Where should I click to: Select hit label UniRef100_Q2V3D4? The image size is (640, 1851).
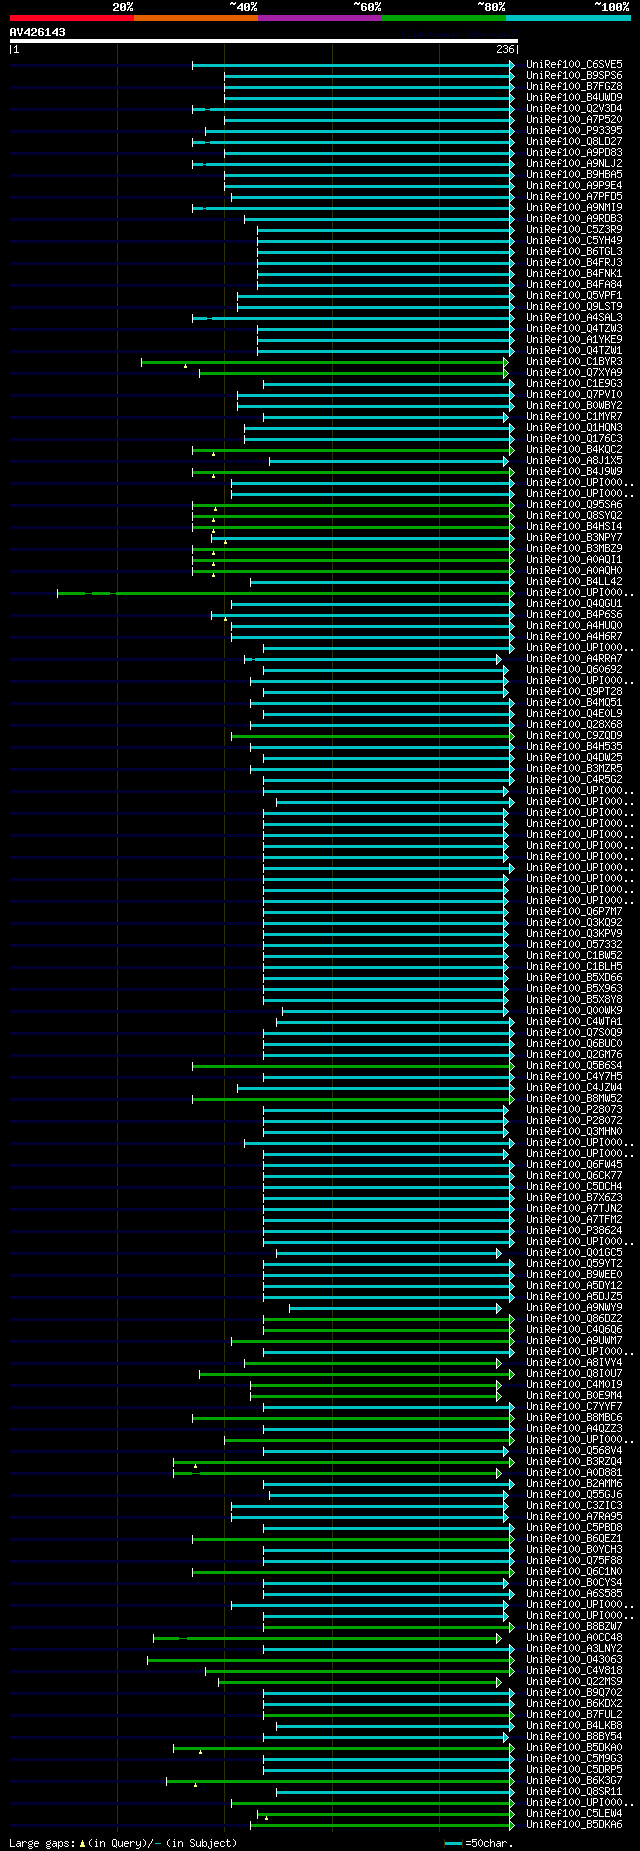[574, 109]
